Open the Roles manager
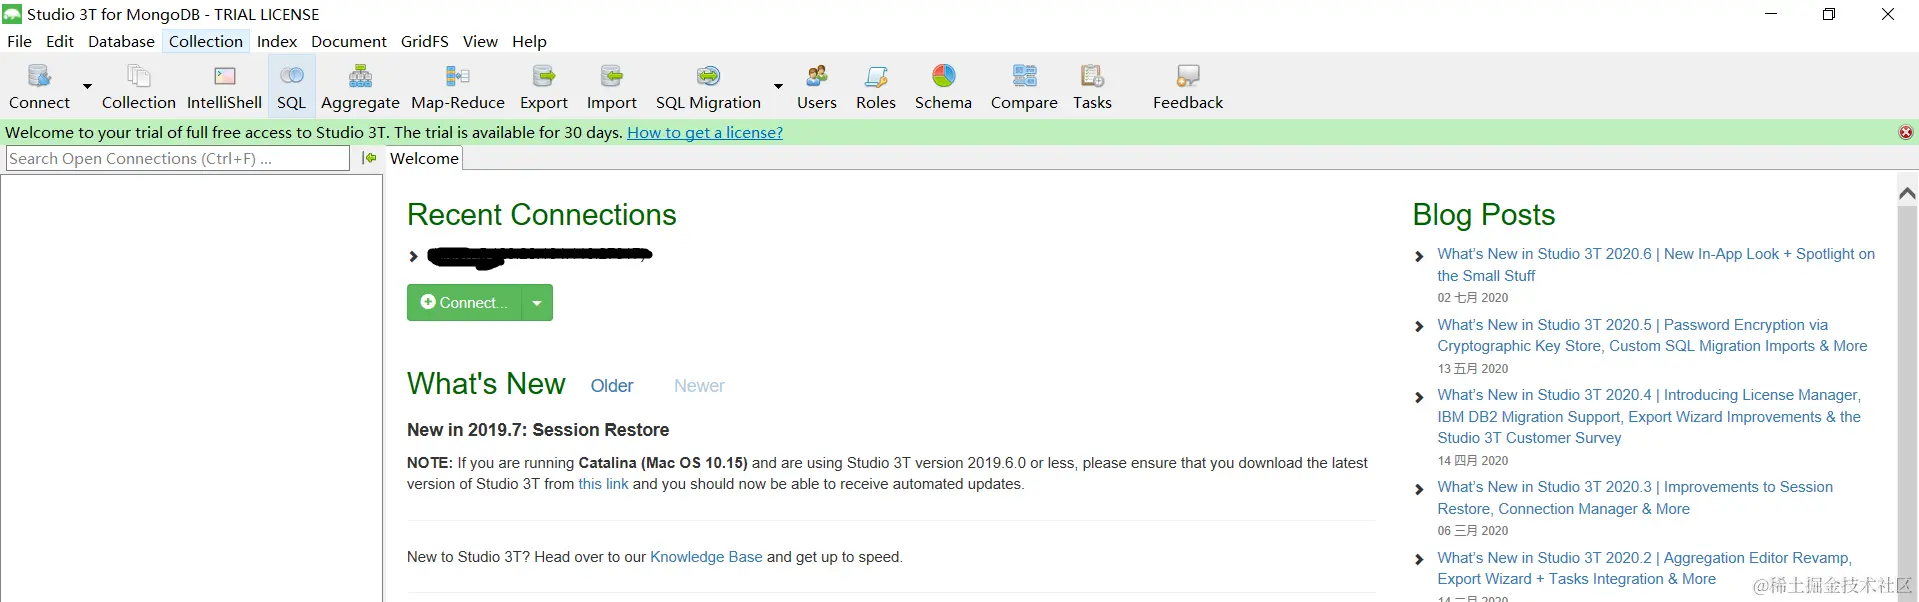The image size is (1919, 602). 875,87
